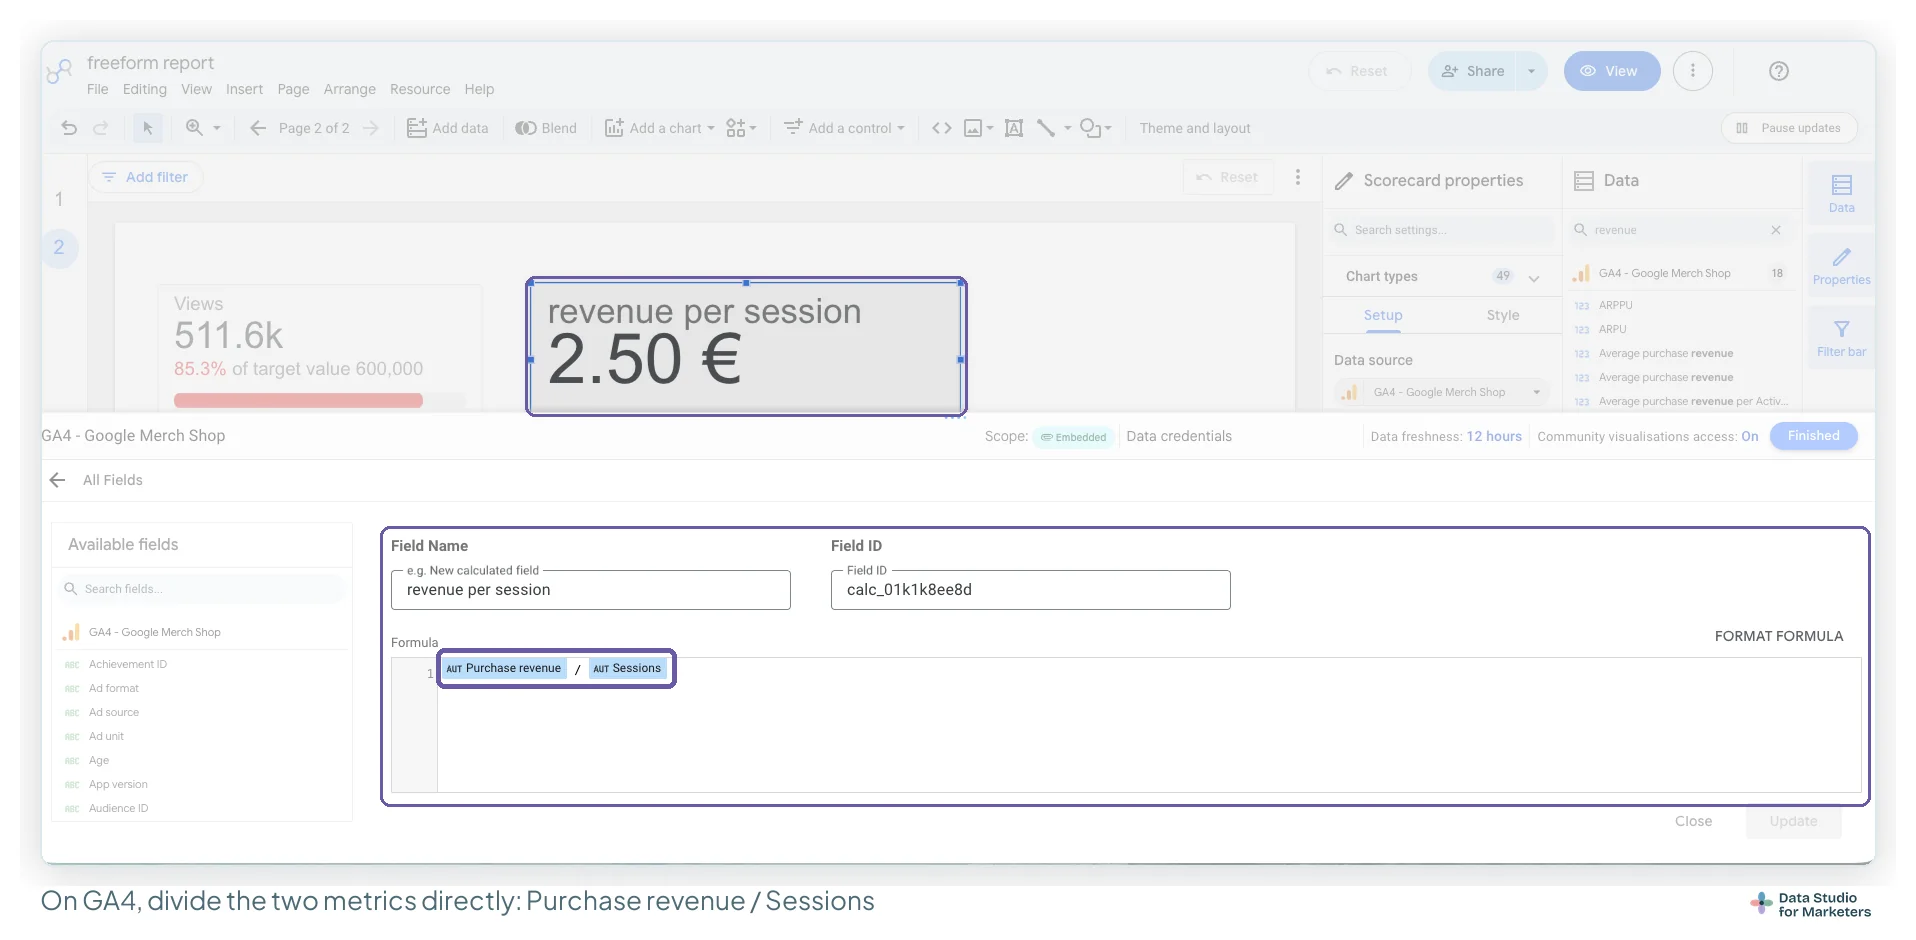
Task: Click the Close button below formula
Action: click(1693, 821)
